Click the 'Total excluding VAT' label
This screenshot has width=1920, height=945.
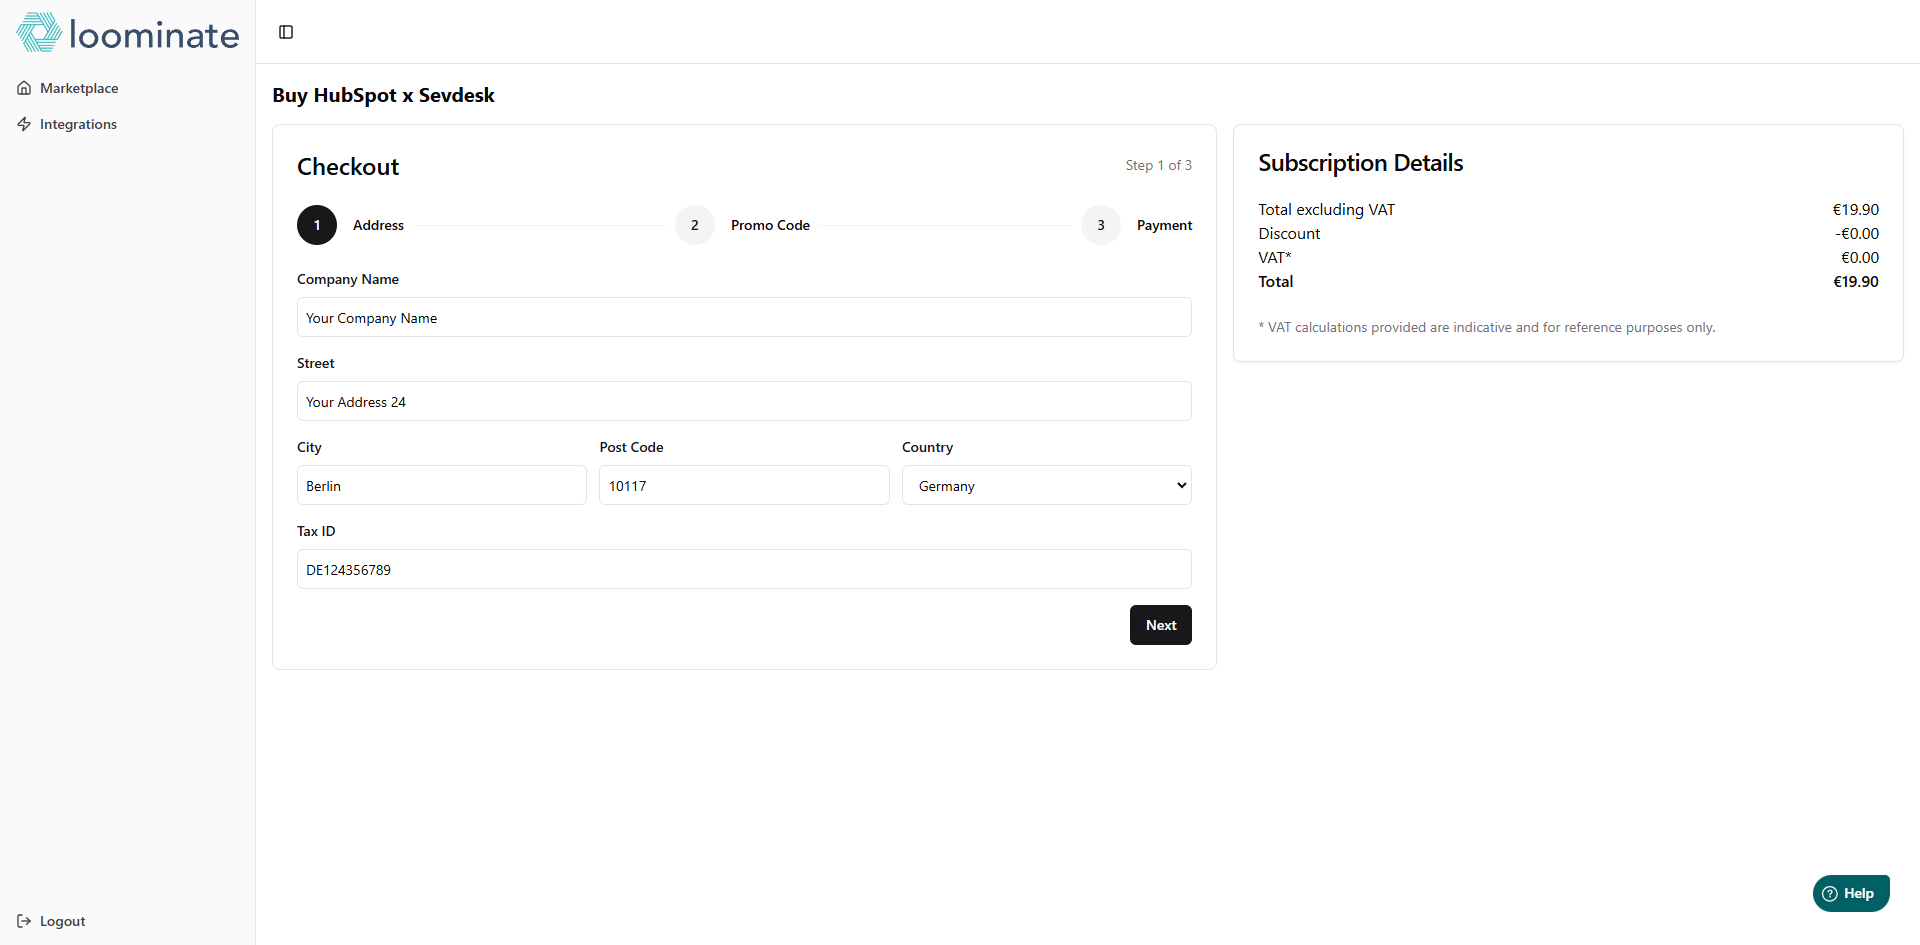(1326, 209)
